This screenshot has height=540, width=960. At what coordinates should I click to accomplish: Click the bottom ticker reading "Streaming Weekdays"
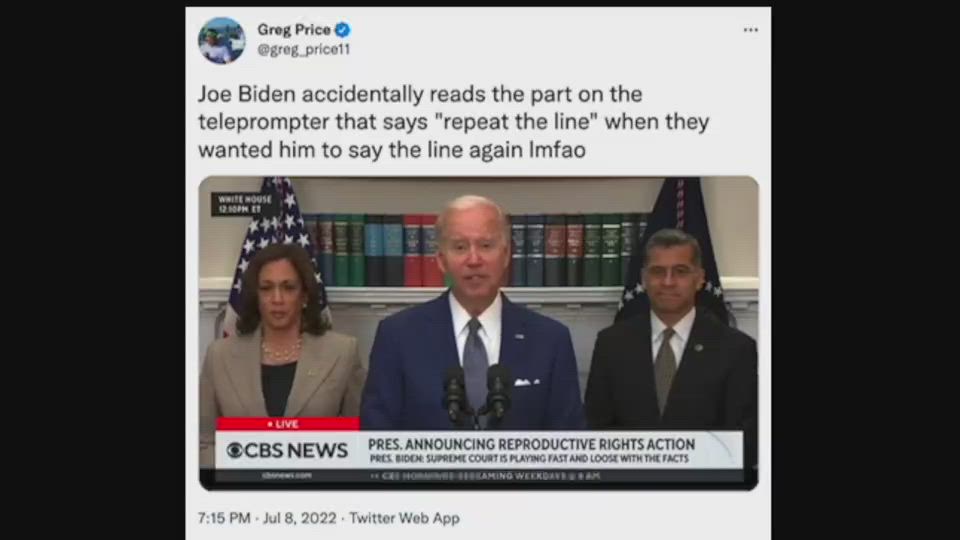pos(490,476)
